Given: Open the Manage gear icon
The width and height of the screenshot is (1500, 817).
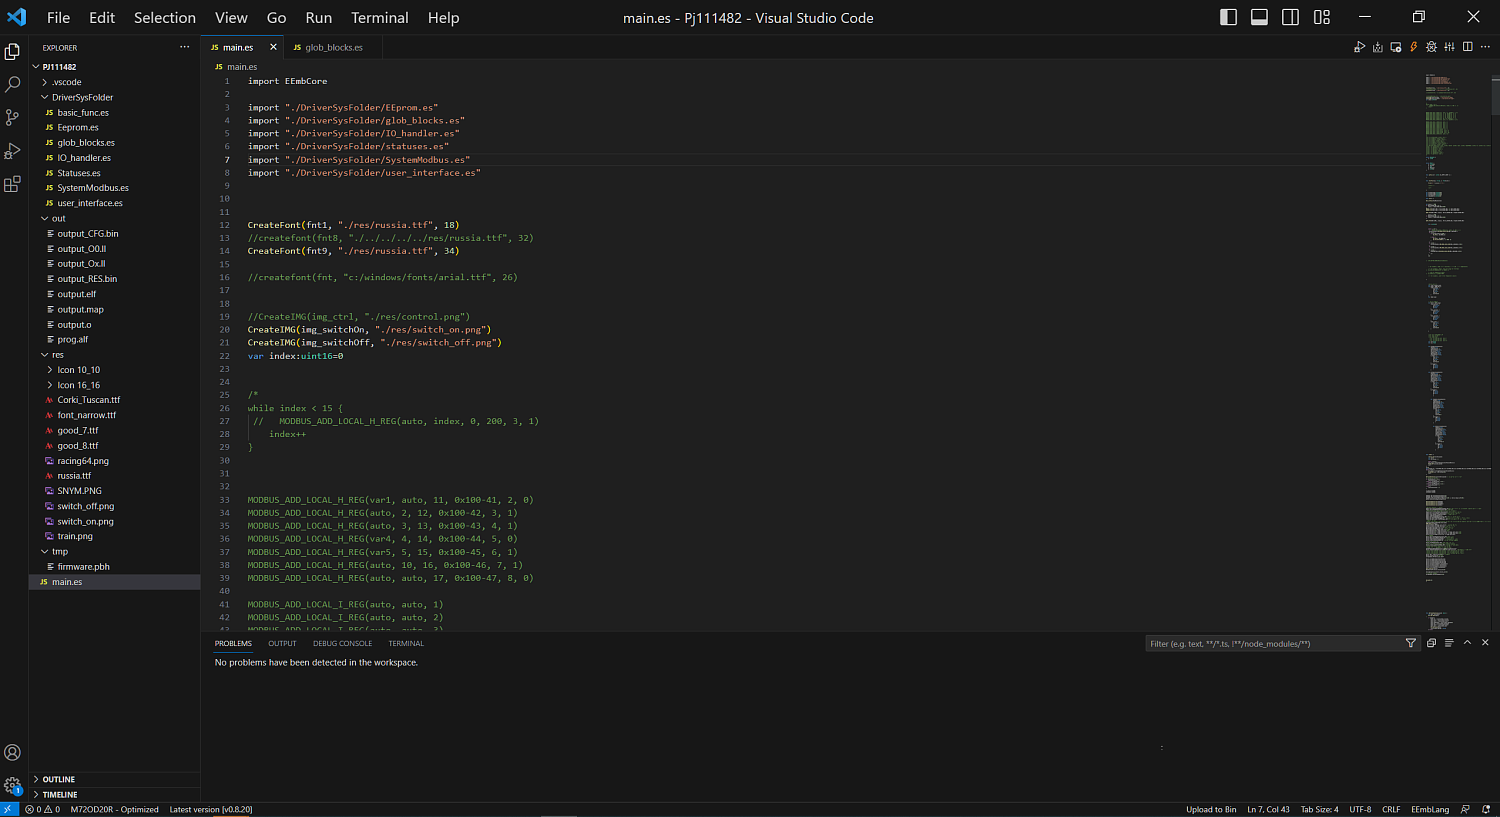Looking at the screenshot, I should (x=12, y=786).
